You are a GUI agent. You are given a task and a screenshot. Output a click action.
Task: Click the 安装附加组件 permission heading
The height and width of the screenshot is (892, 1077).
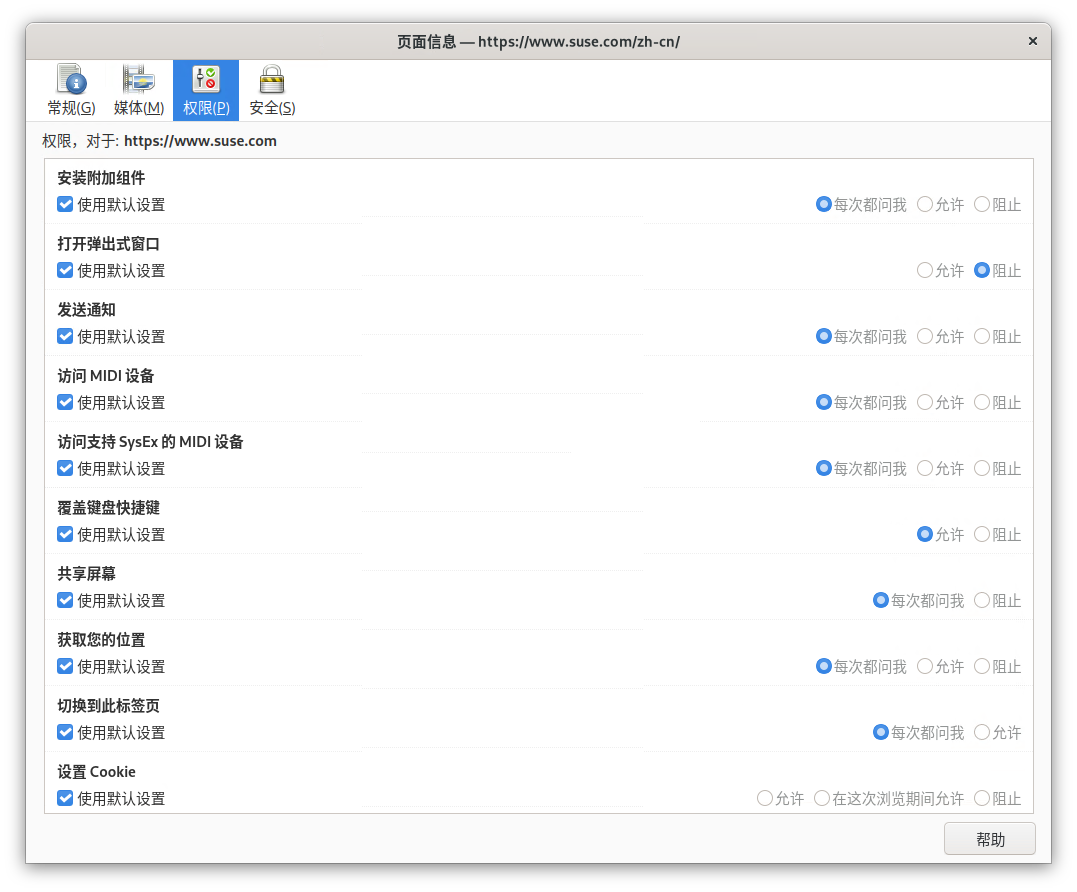(x=101, y=178)
